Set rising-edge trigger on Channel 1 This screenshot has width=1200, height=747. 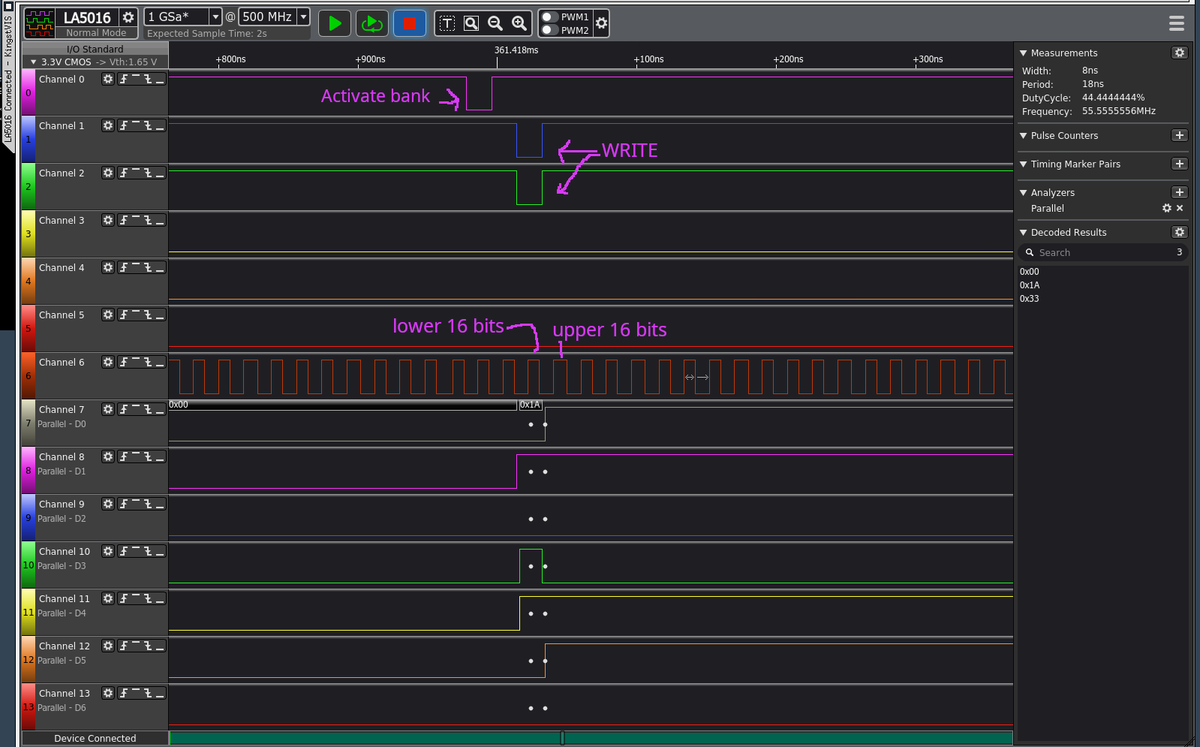pyautogui.click(x=124, y=126)
